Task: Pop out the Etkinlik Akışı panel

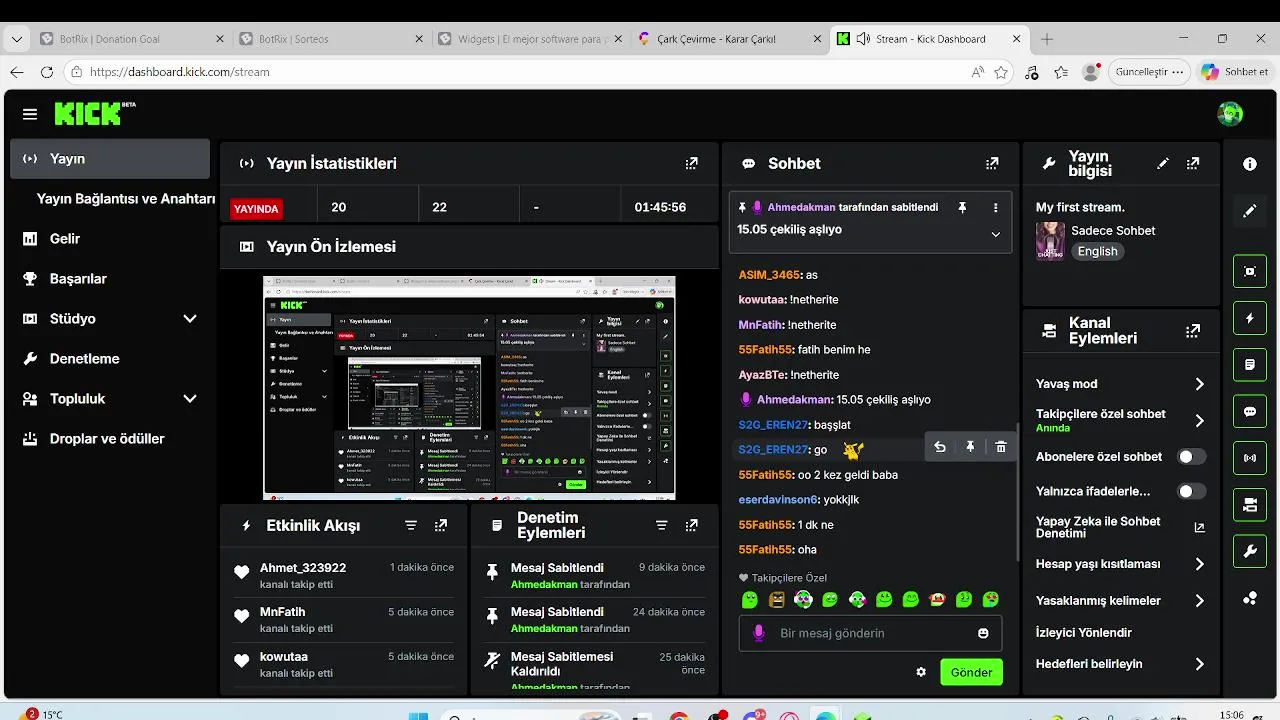Action: 441,525
